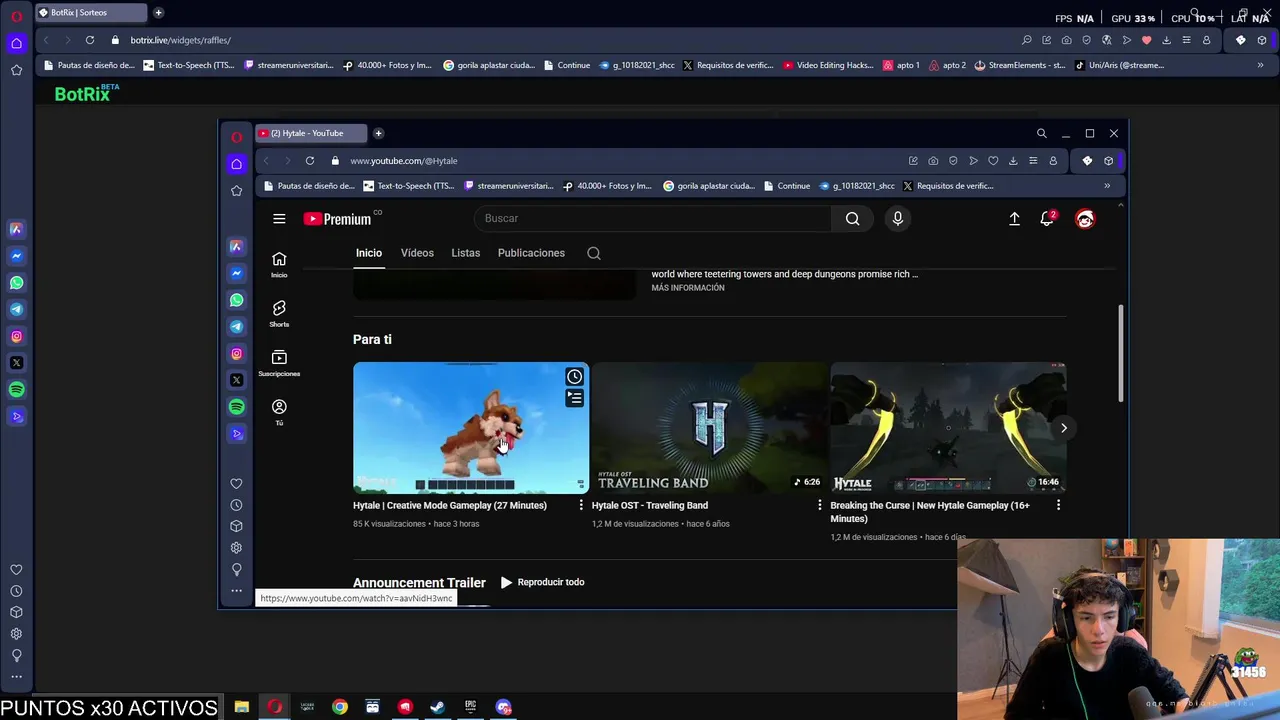This screenshot has height=720, width=1280.
Task: Select the Hytale - YouTube browser tab
Action: click(310, 133)
